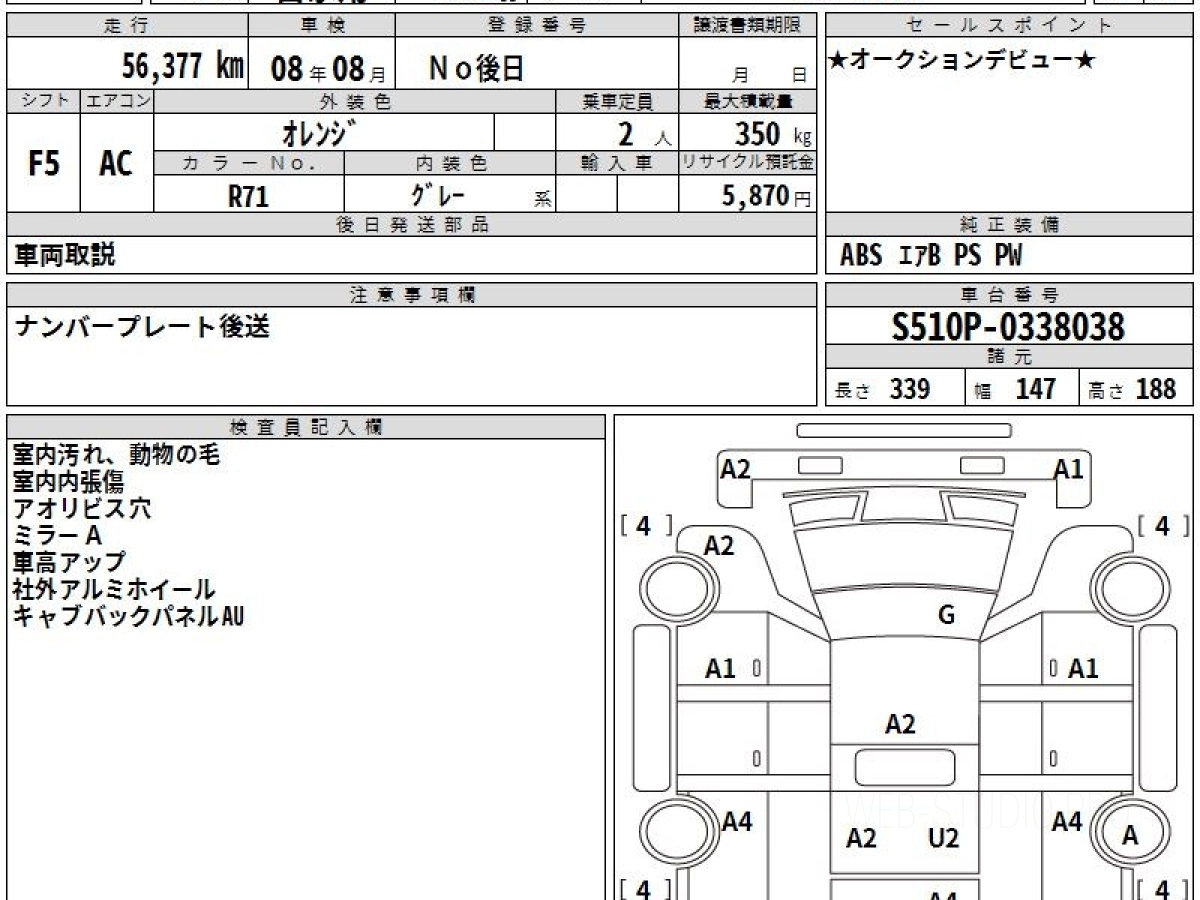Viewport: 1200px width, 900px height.
Task: Click the width value 幅 147
Action: point(1015,389)
